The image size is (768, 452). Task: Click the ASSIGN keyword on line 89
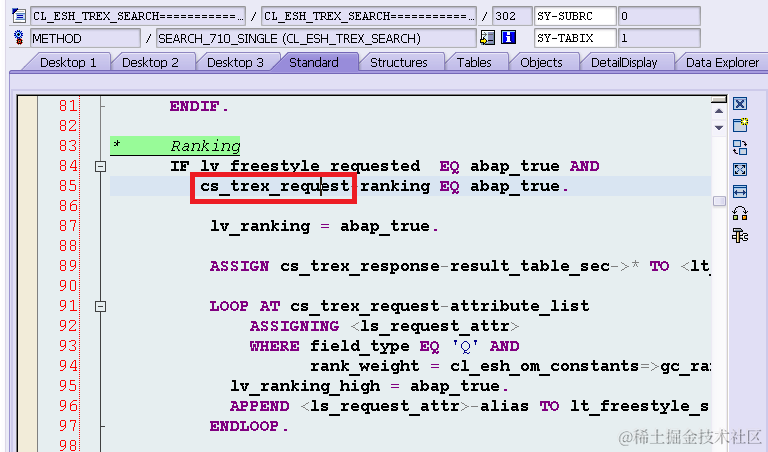[x=240, y=266]
